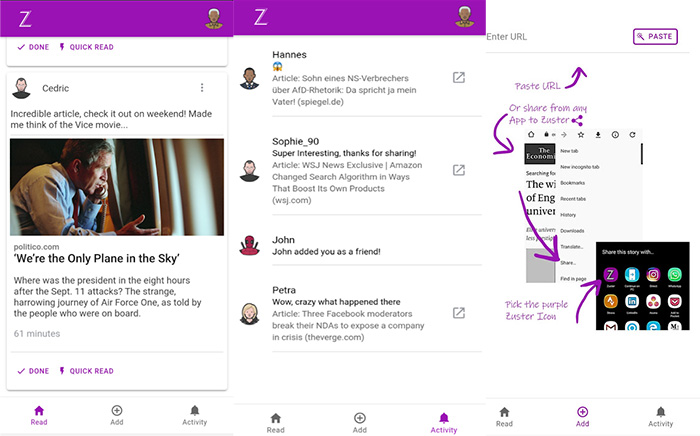The height and width of the screenshot is (436, 700).
Task: Click Done on the top partial card
Action: point(33,47)
